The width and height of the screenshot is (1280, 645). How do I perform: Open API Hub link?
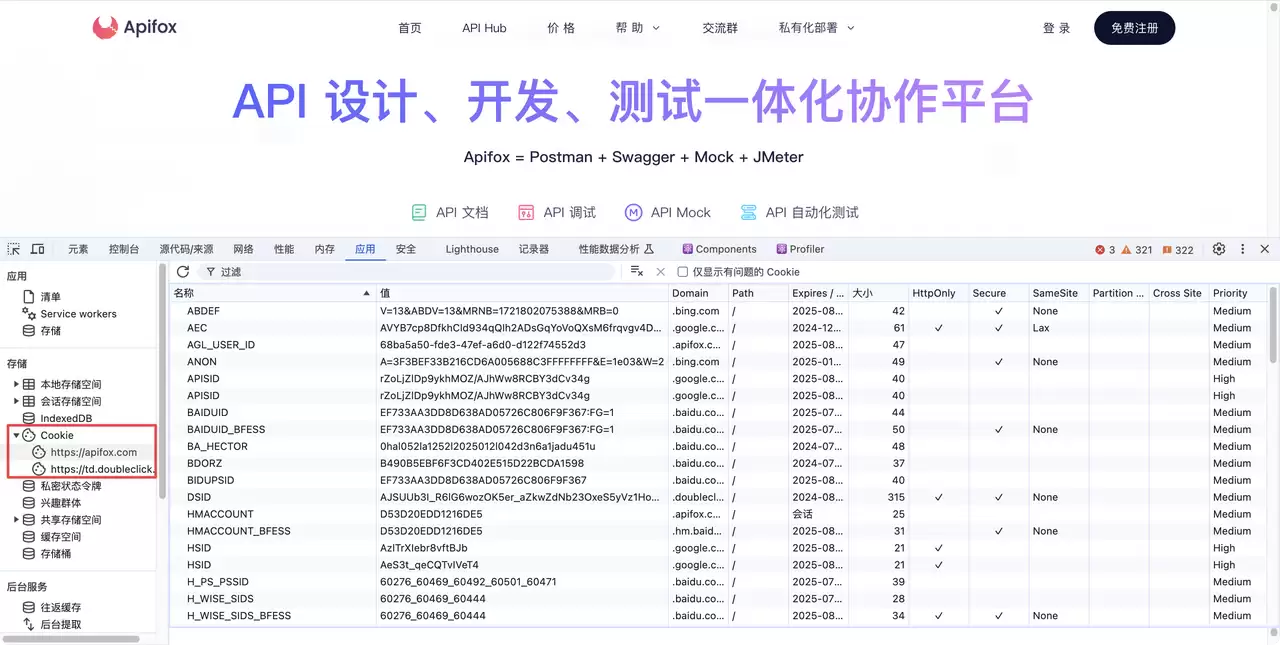pyautogui.click(x=484, y=28)
